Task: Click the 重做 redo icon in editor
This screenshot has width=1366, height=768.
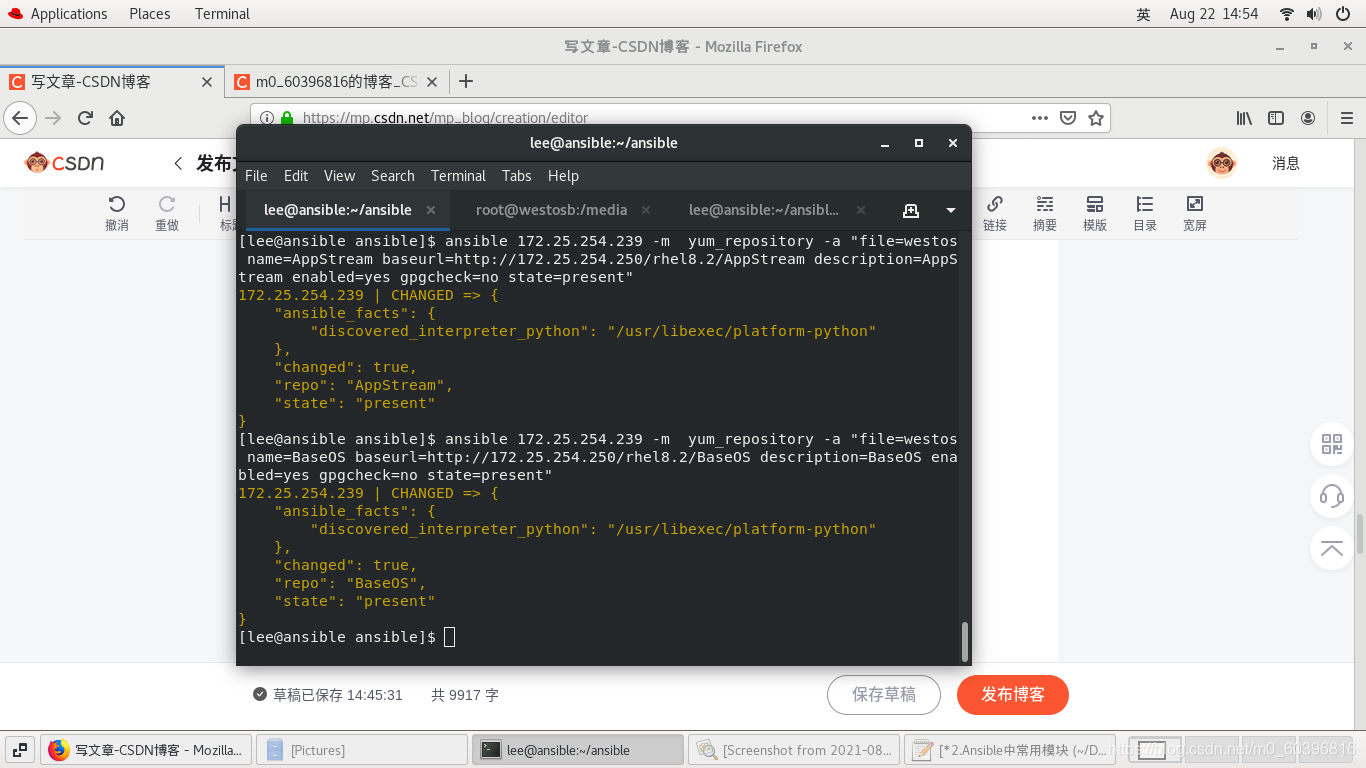Action: 167,213
